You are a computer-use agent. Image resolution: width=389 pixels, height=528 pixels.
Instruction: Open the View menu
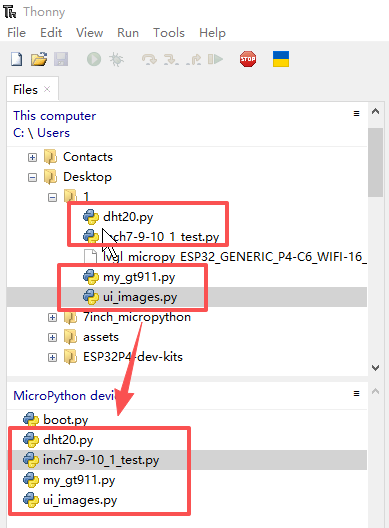(89, 33)
